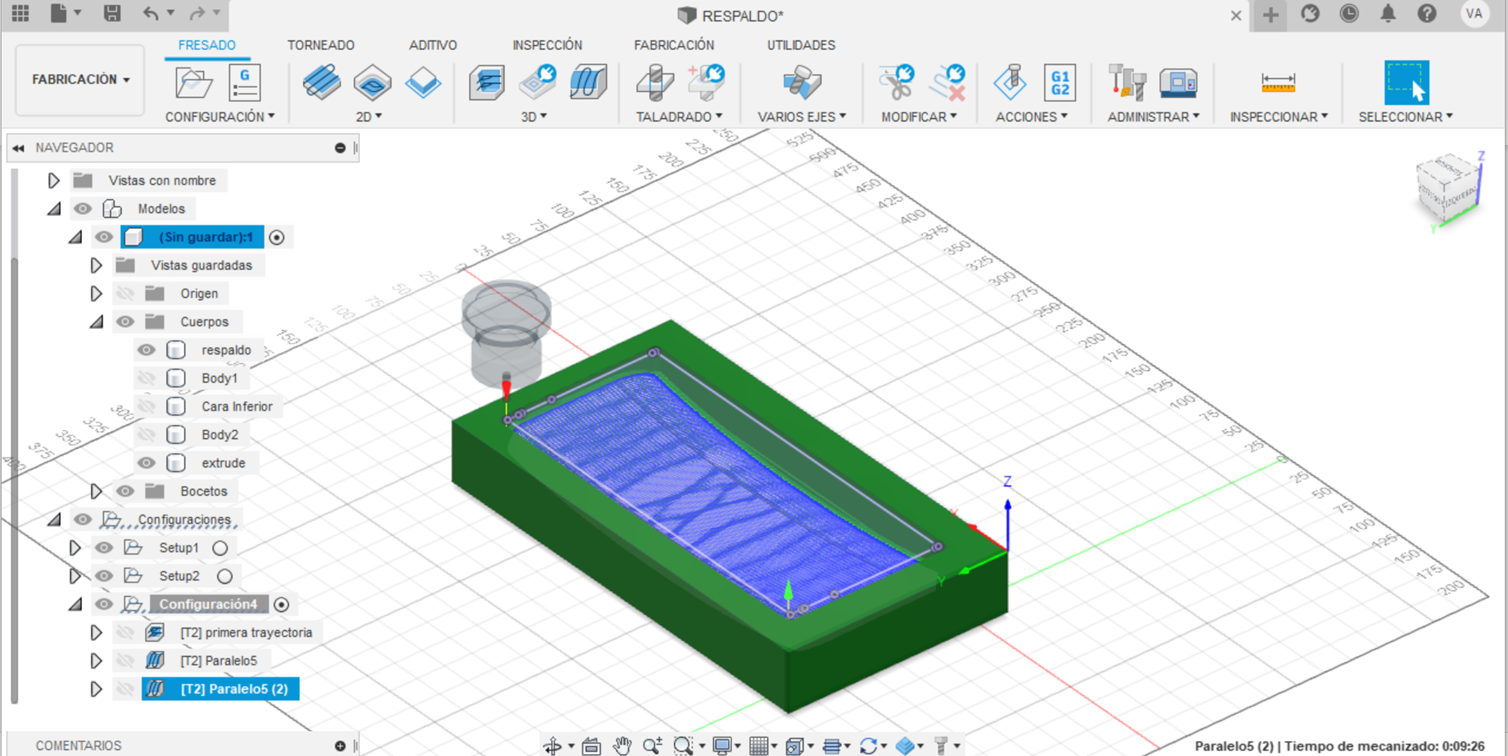1508x756 pixels.
Task: Redo the last undone action
Action: click(197, 14)
